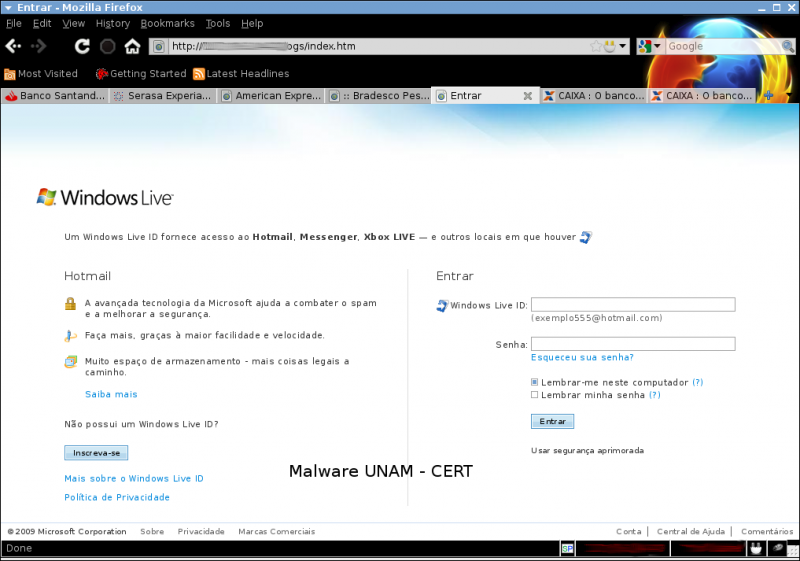Click the Windows Live logo
Image resolution: width=800 pixels, height=561 pixels.
pyautogui.click(x=105, y=197)
